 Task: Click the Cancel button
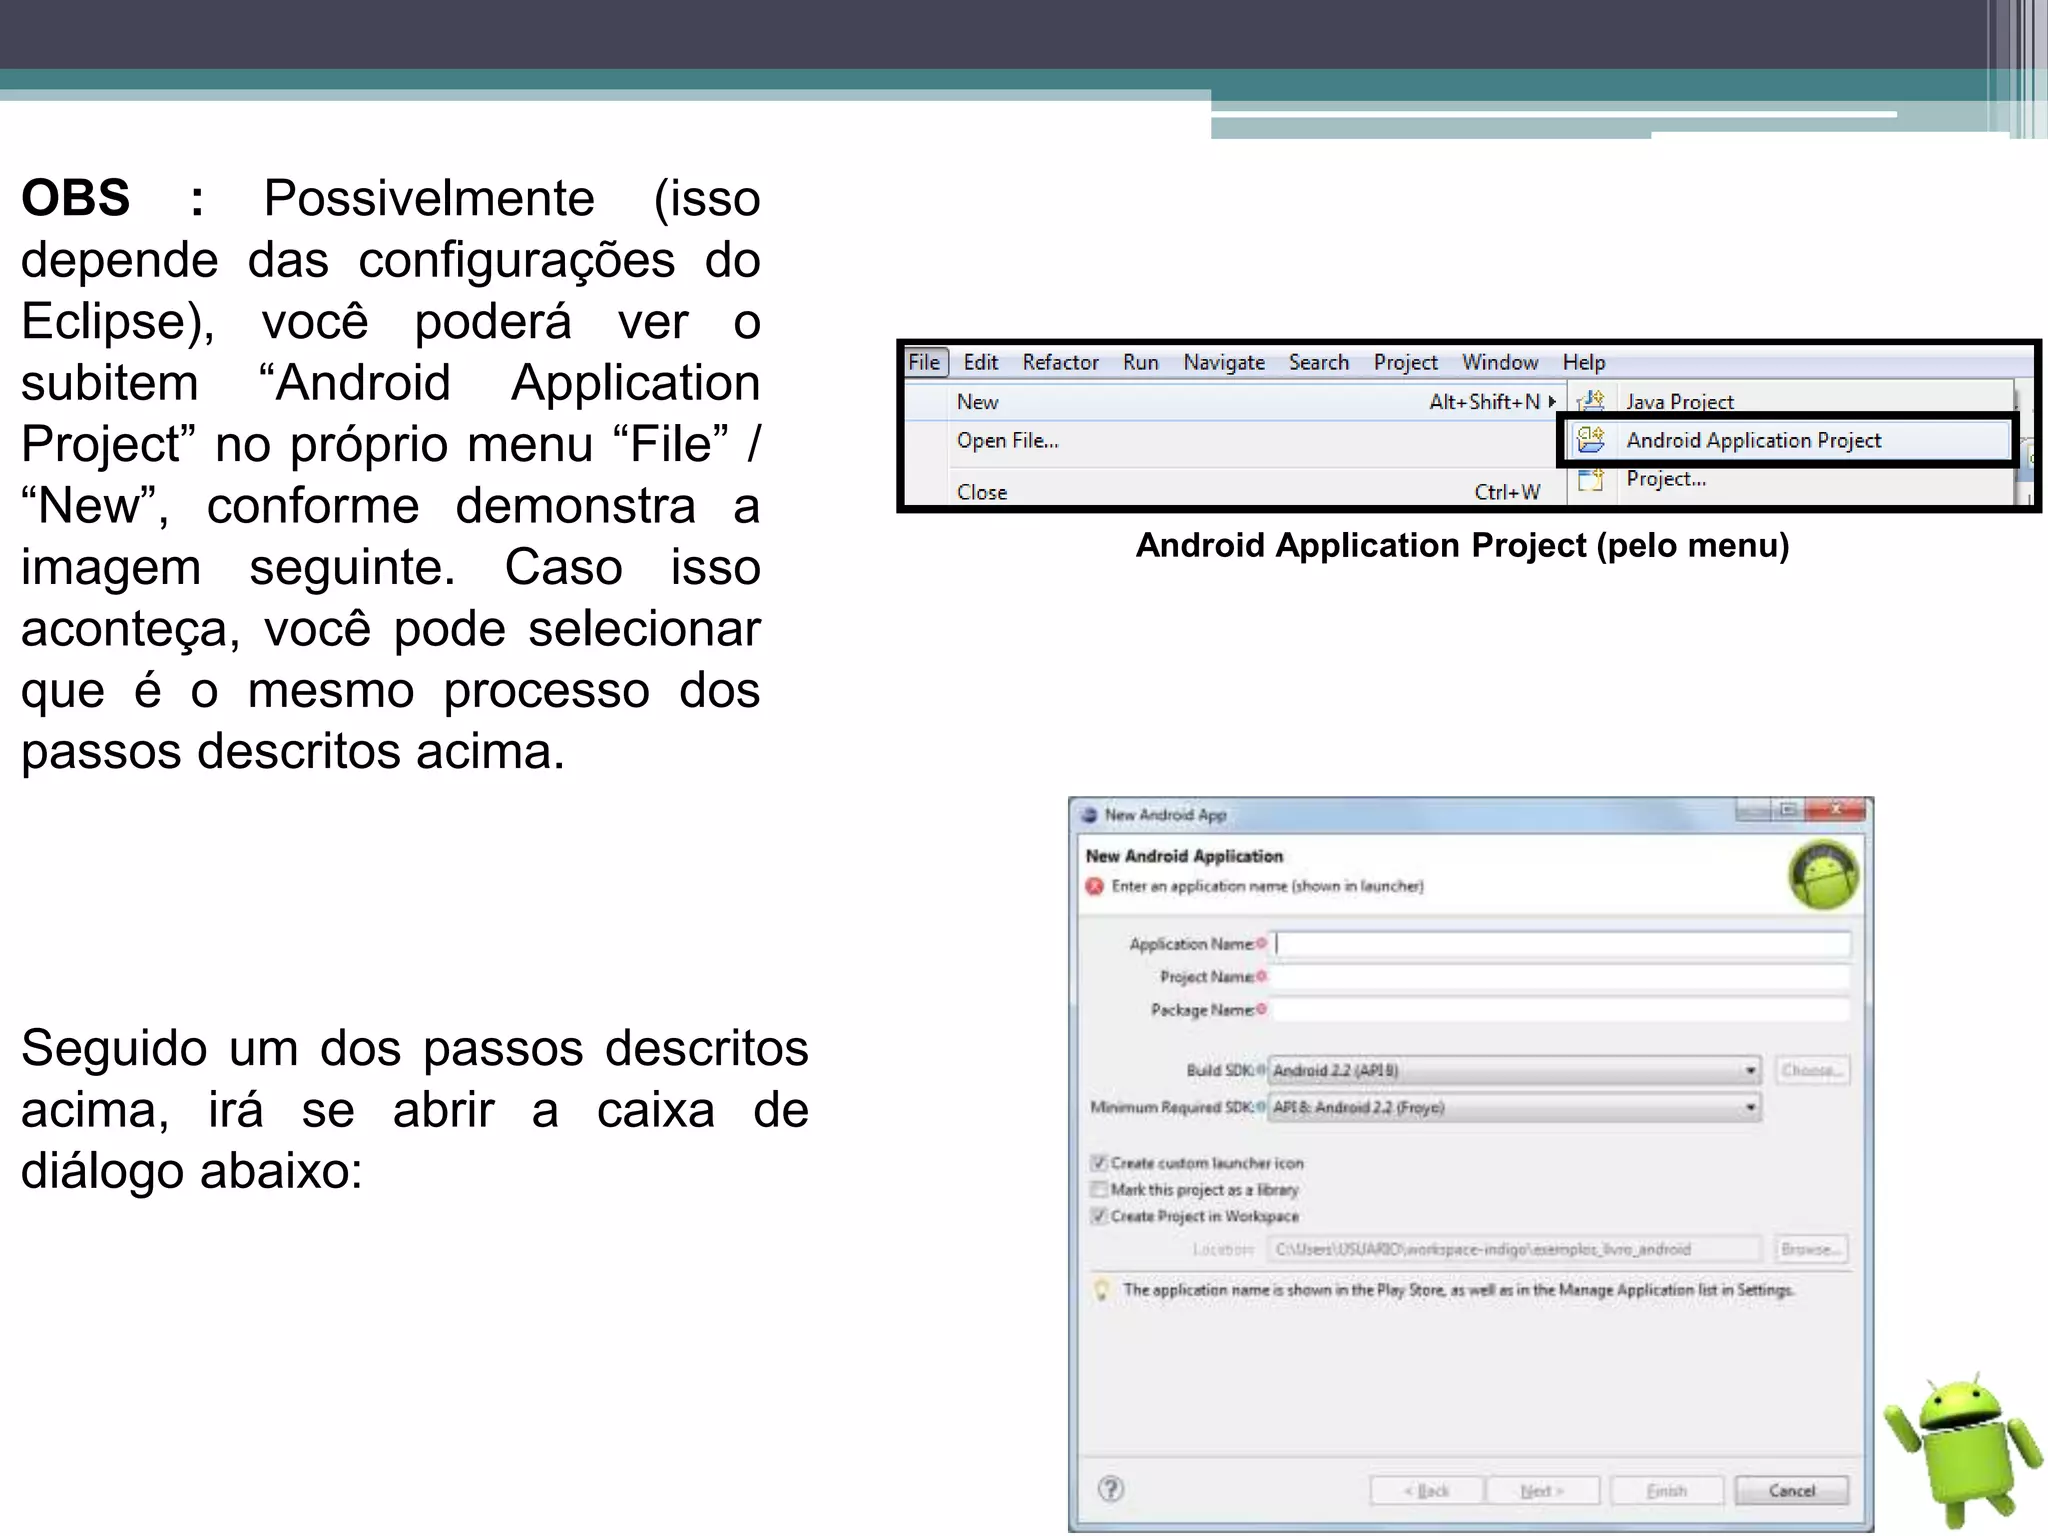pos(1791,1491)
